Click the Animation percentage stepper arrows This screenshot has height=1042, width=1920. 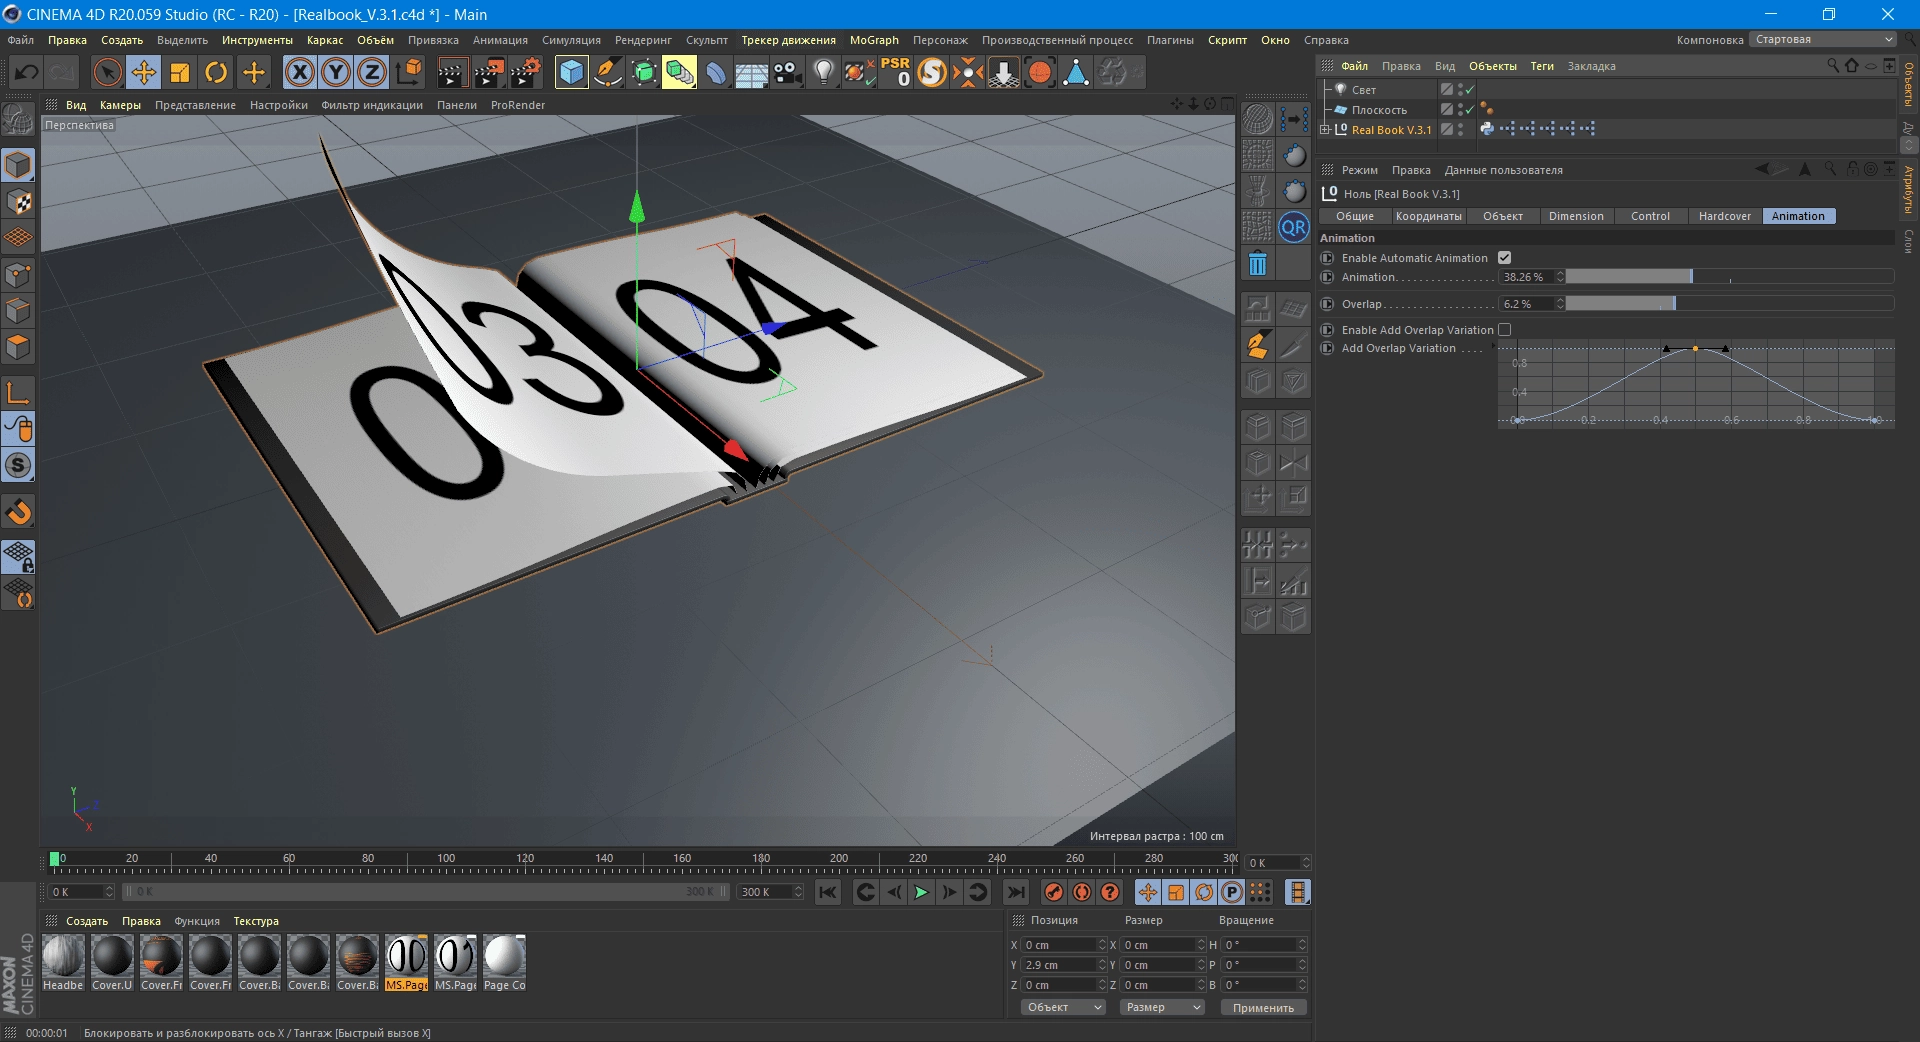coord(1560,277)
